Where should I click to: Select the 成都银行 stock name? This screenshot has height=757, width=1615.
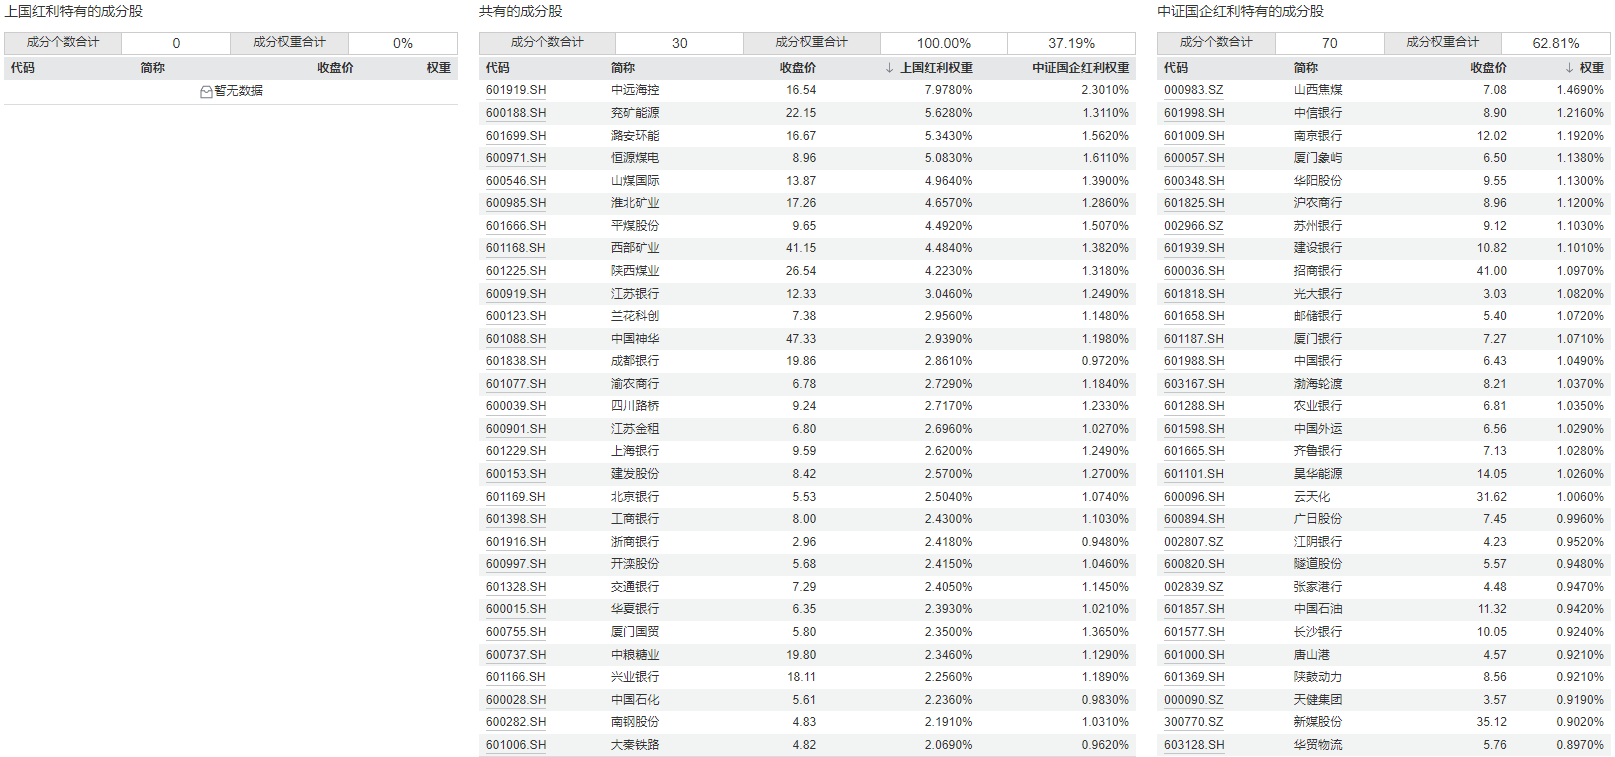(635, 361)
